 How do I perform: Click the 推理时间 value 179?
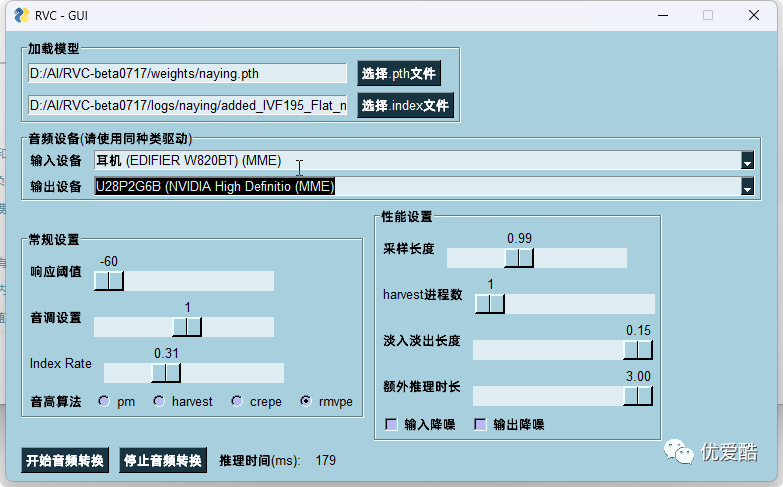tap(326, 460)
